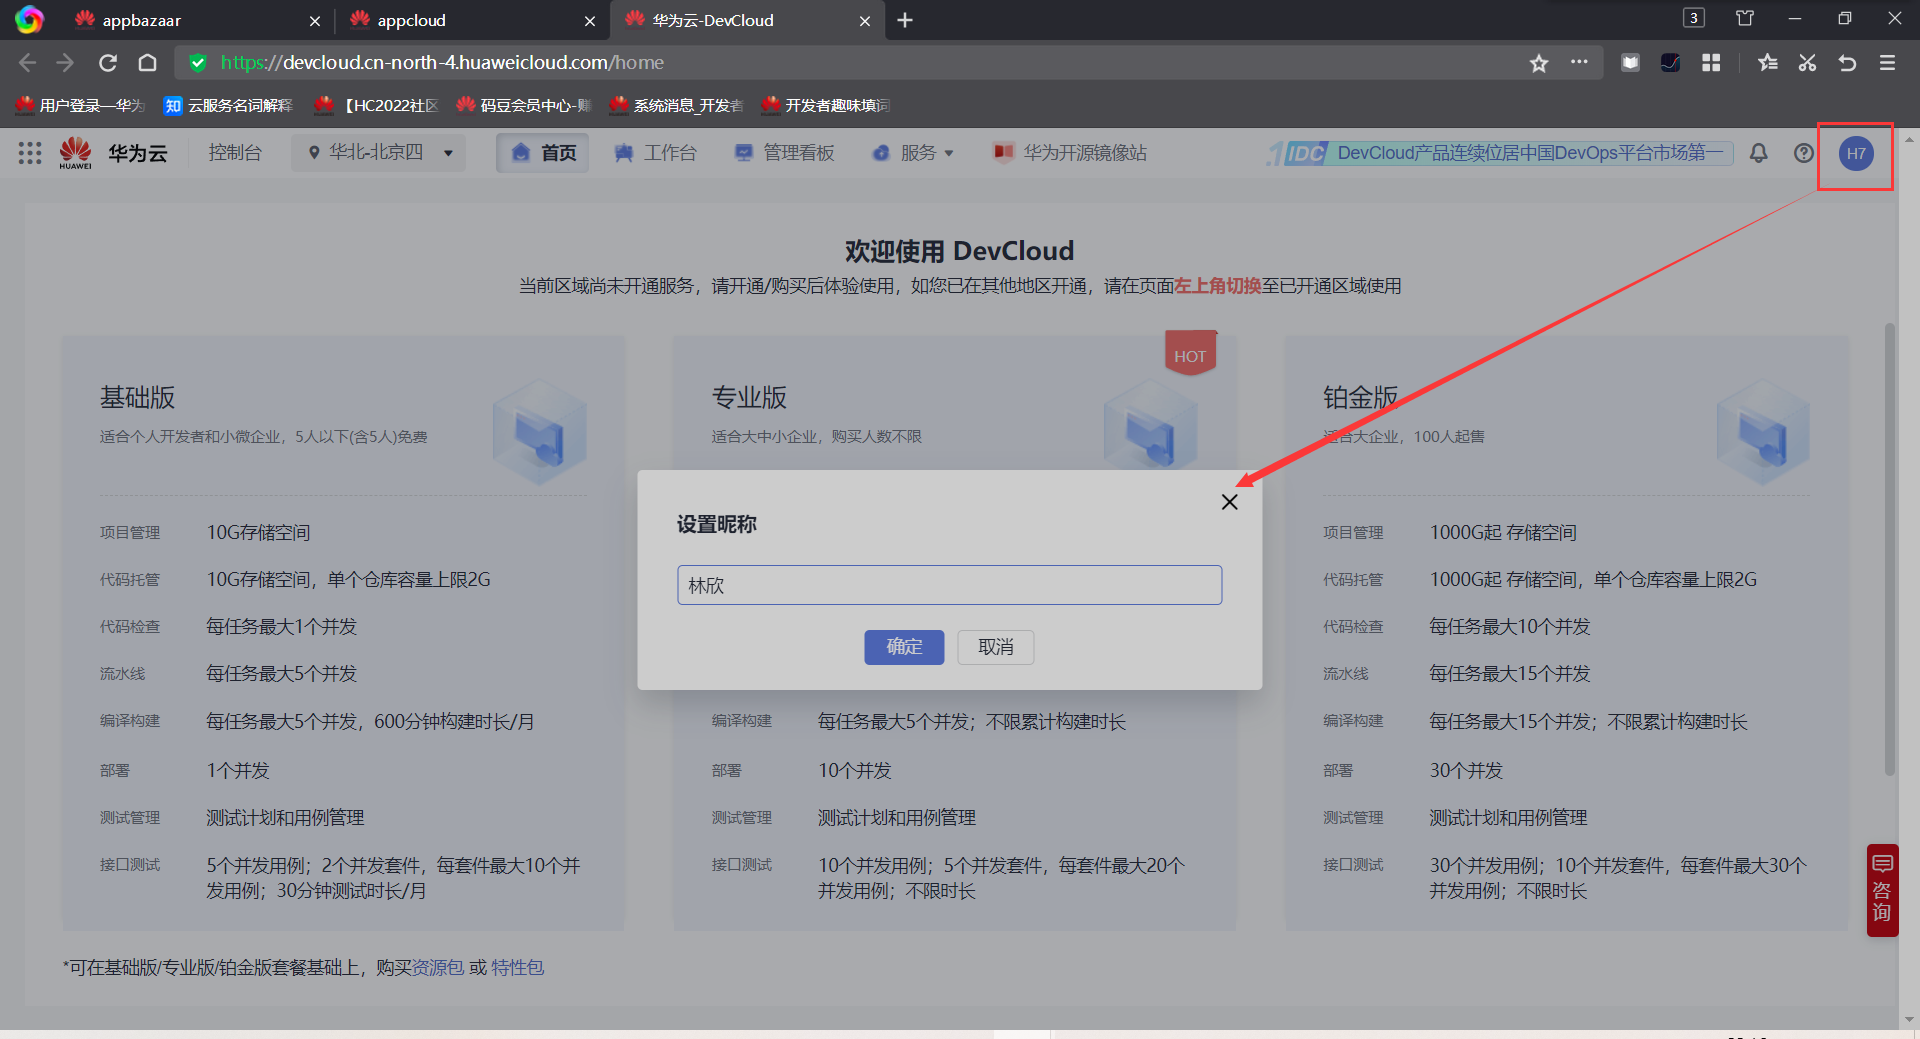
Task: Open the 【HC2022社区 bookmark
Action: coord(376,105)
